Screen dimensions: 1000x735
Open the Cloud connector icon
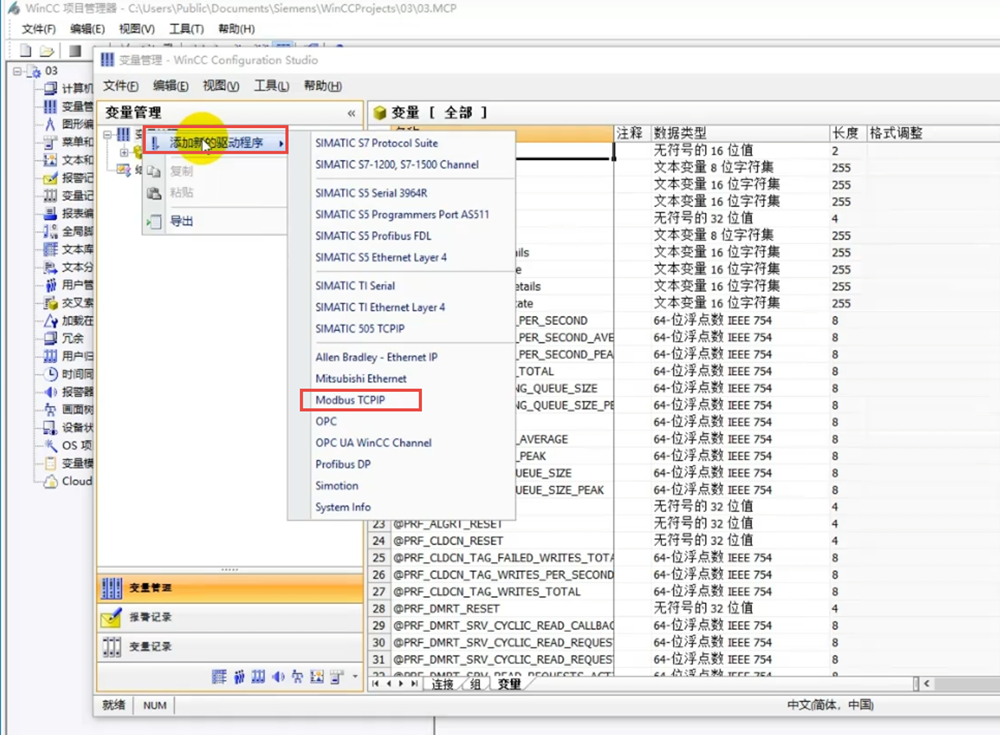pyautogui.click(x=50, y=481)
